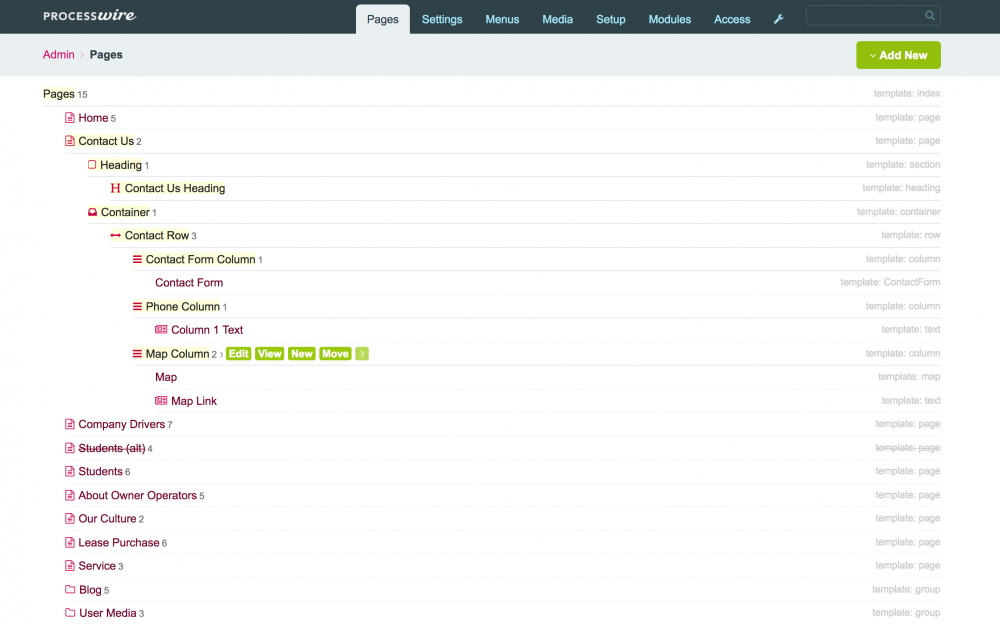This screenshot has width=1000, height=624.
Task: Click the arrow icon beside Contact Row
Action: pos(115,236)
